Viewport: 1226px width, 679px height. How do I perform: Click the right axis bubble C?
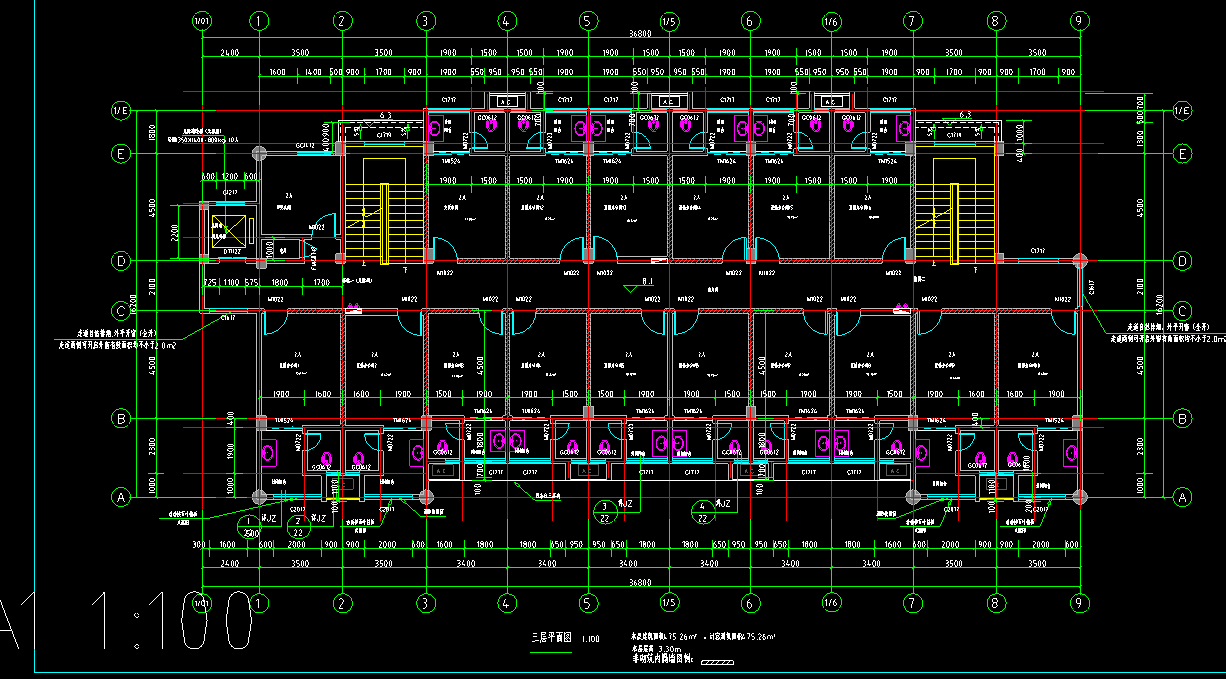point(1183,310)
